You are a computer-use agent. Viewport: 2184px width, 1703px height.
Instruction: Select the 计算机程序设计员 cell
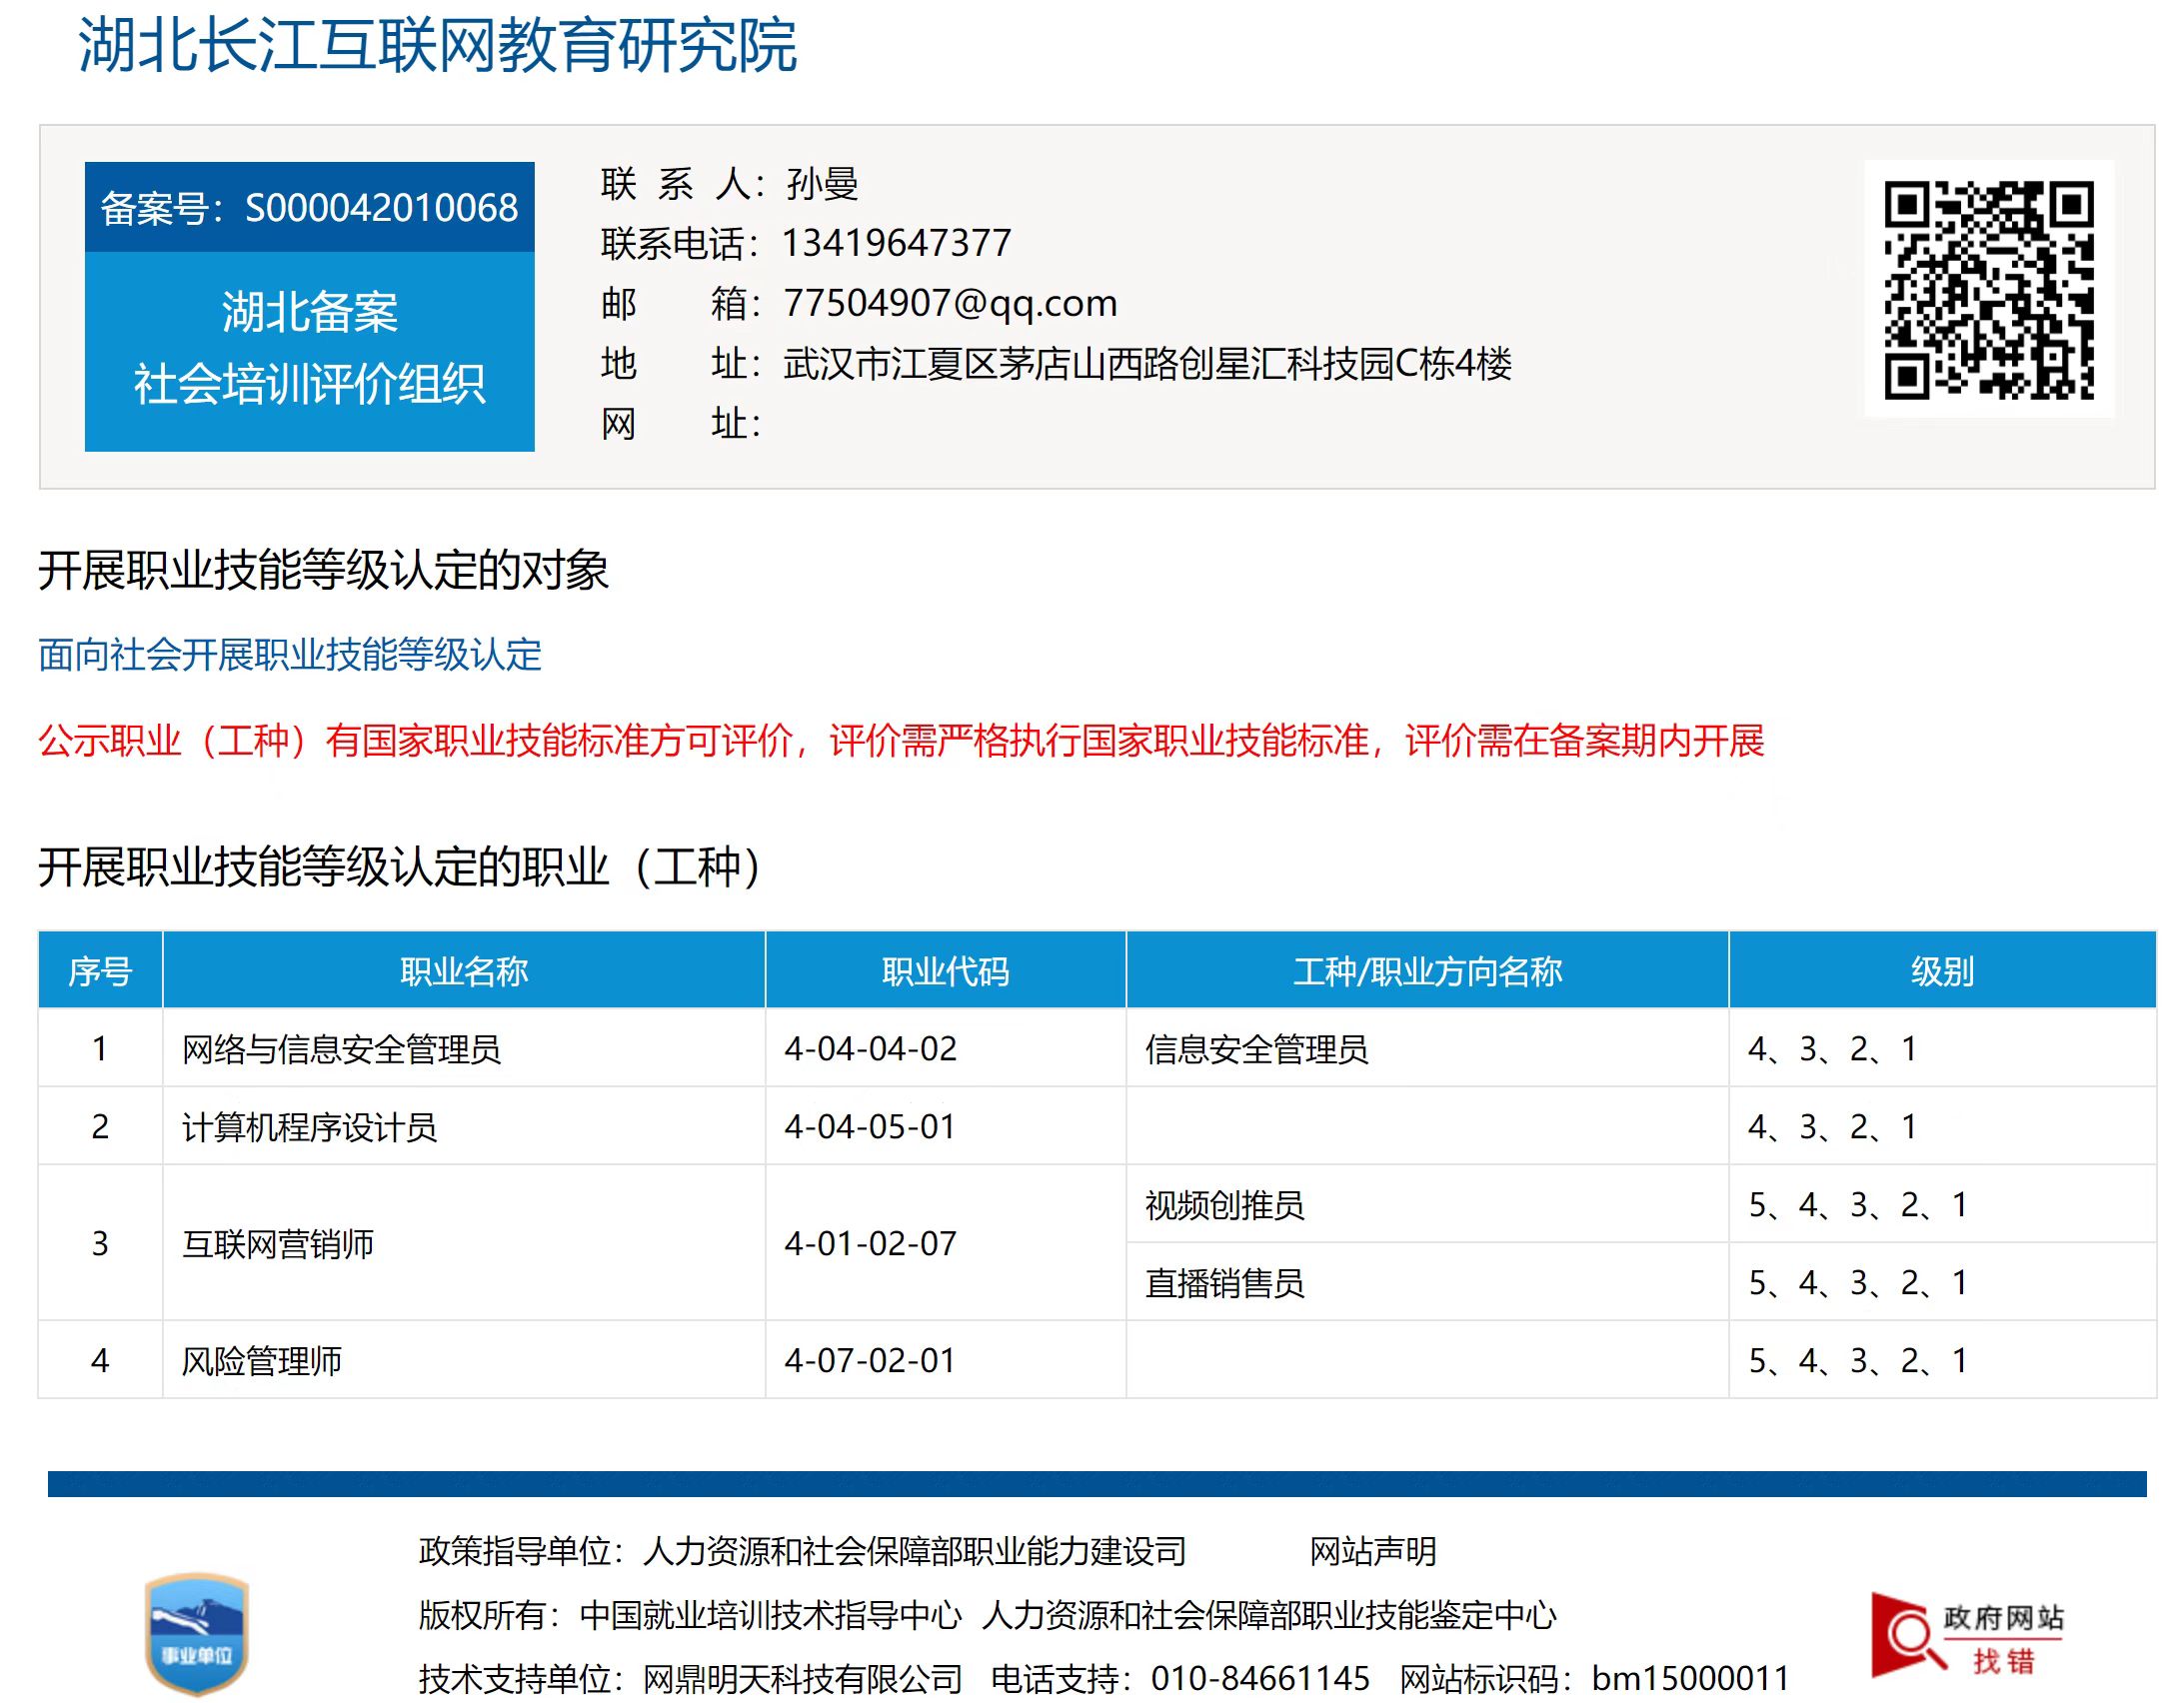[309, 1127]
